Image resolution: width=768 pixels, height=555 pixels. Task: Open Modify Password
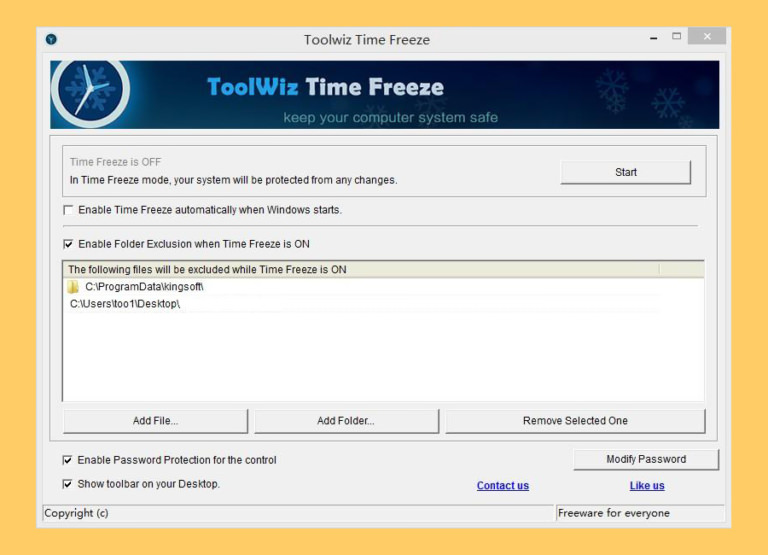click(x=646, y=459)
